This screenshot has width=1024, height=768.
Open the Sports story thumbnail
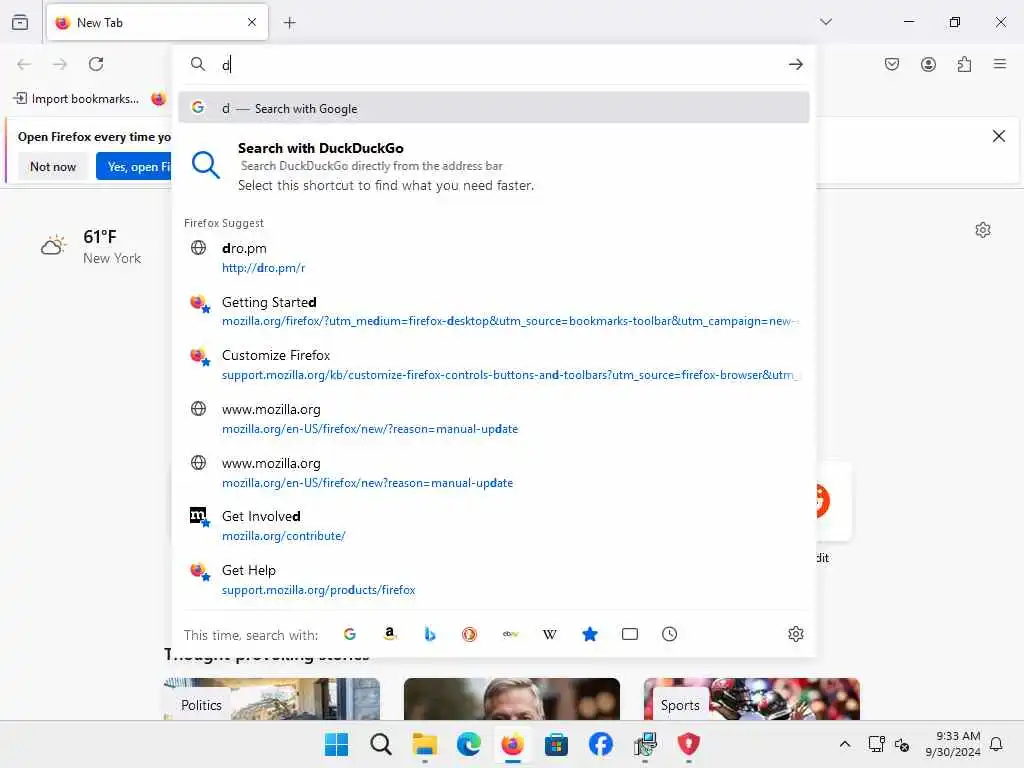click(752, 699)
